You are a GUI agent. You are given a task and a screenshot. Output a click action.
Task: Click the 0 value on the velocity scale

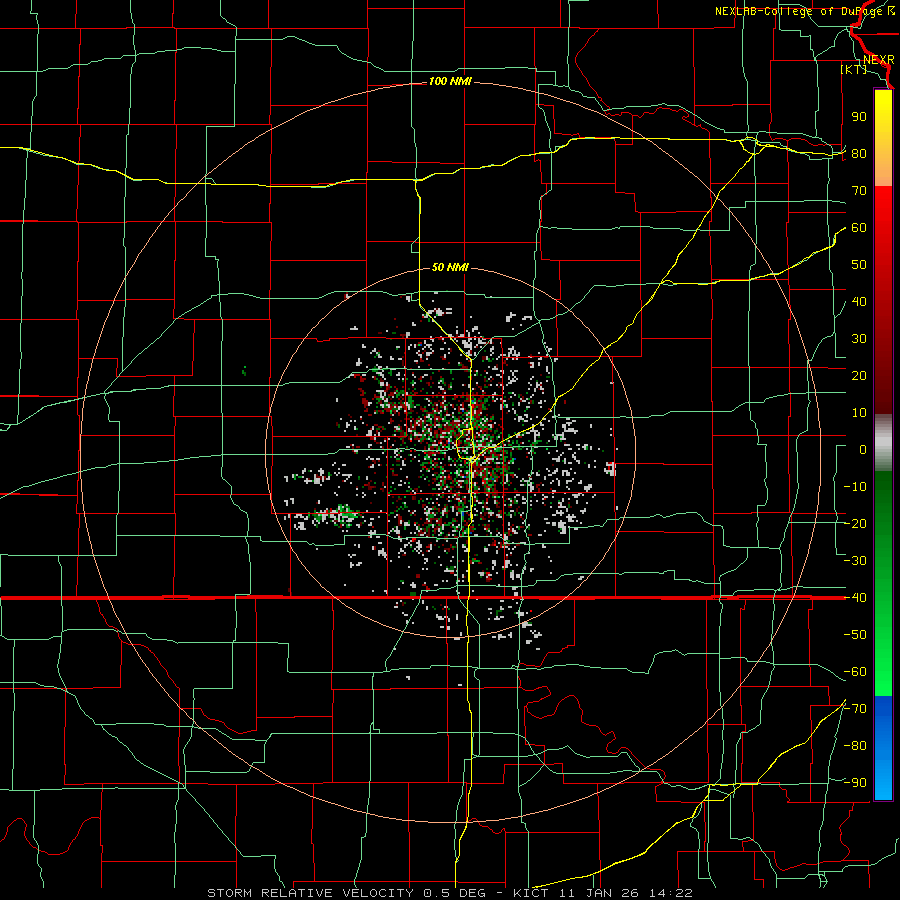tap(863, 449)
